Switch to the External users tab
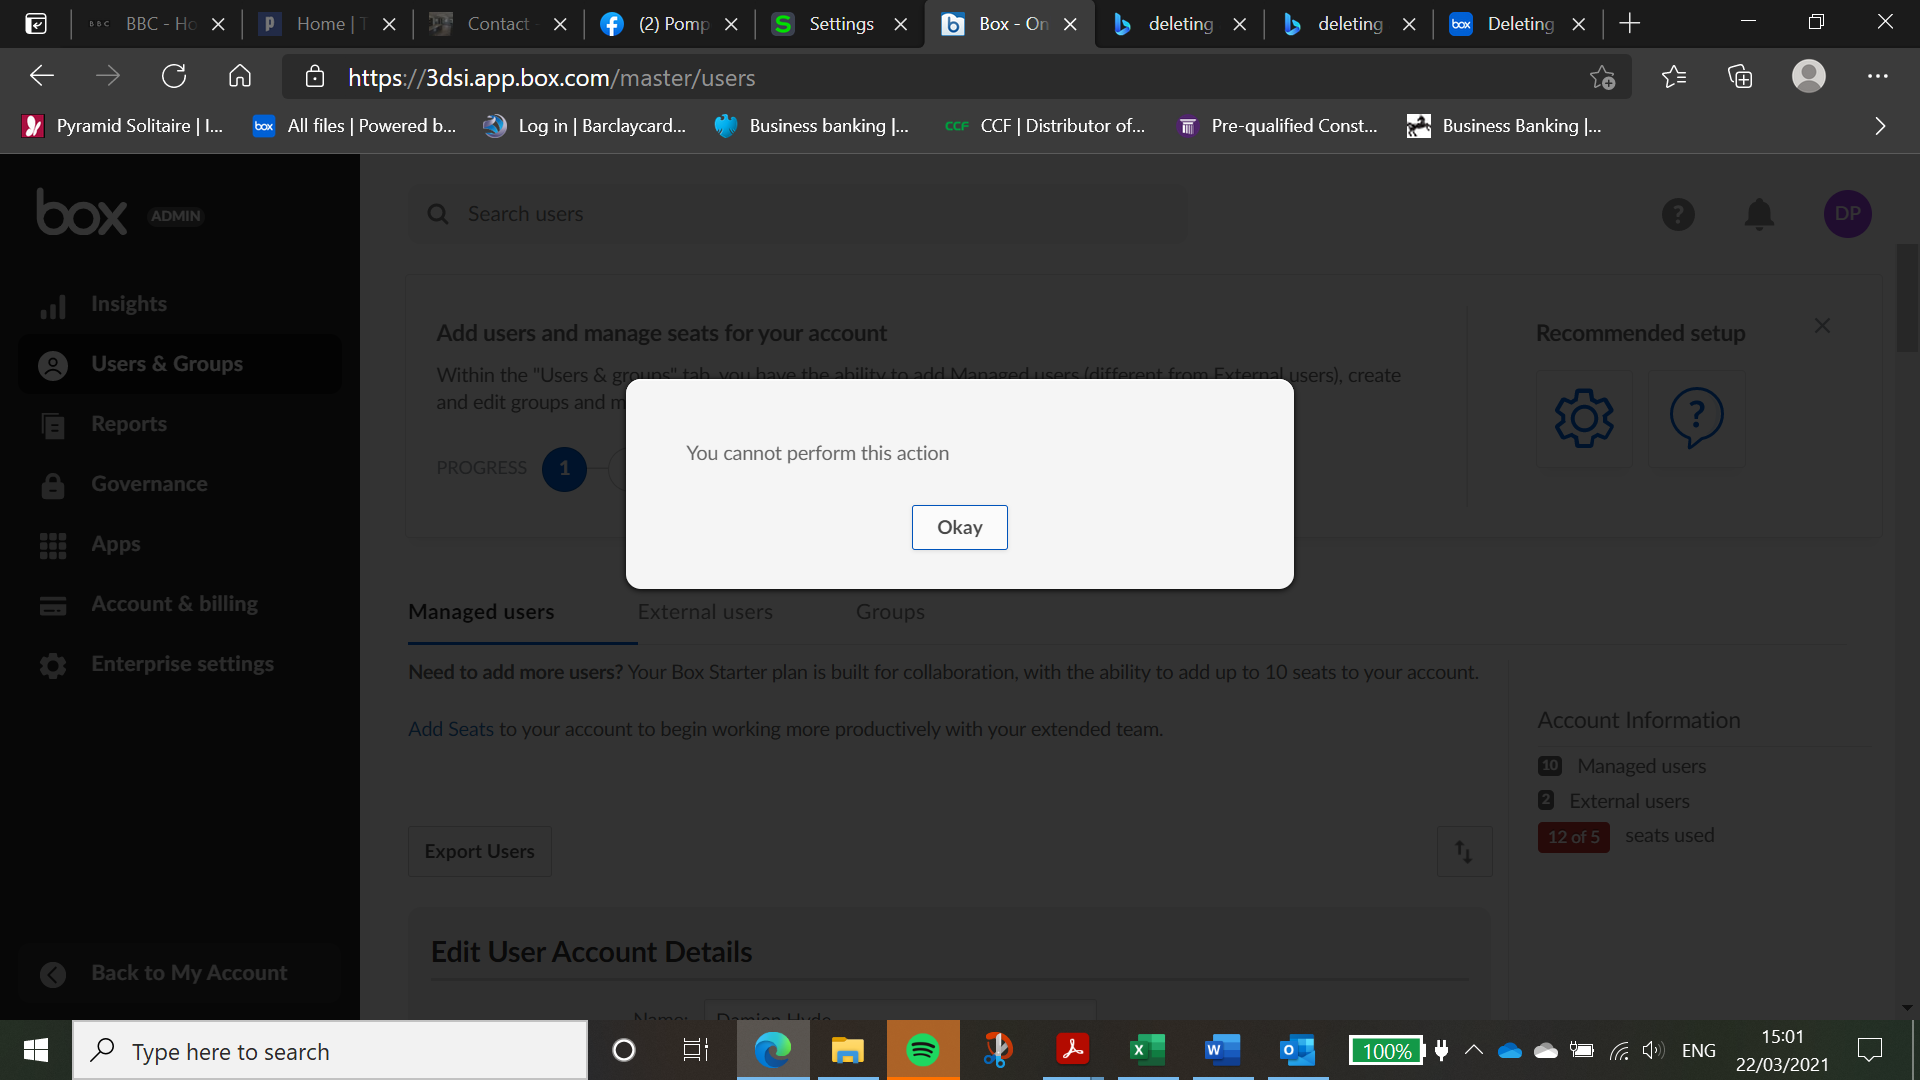Viewport: 1920px width, 1080px height. [705, 612]
